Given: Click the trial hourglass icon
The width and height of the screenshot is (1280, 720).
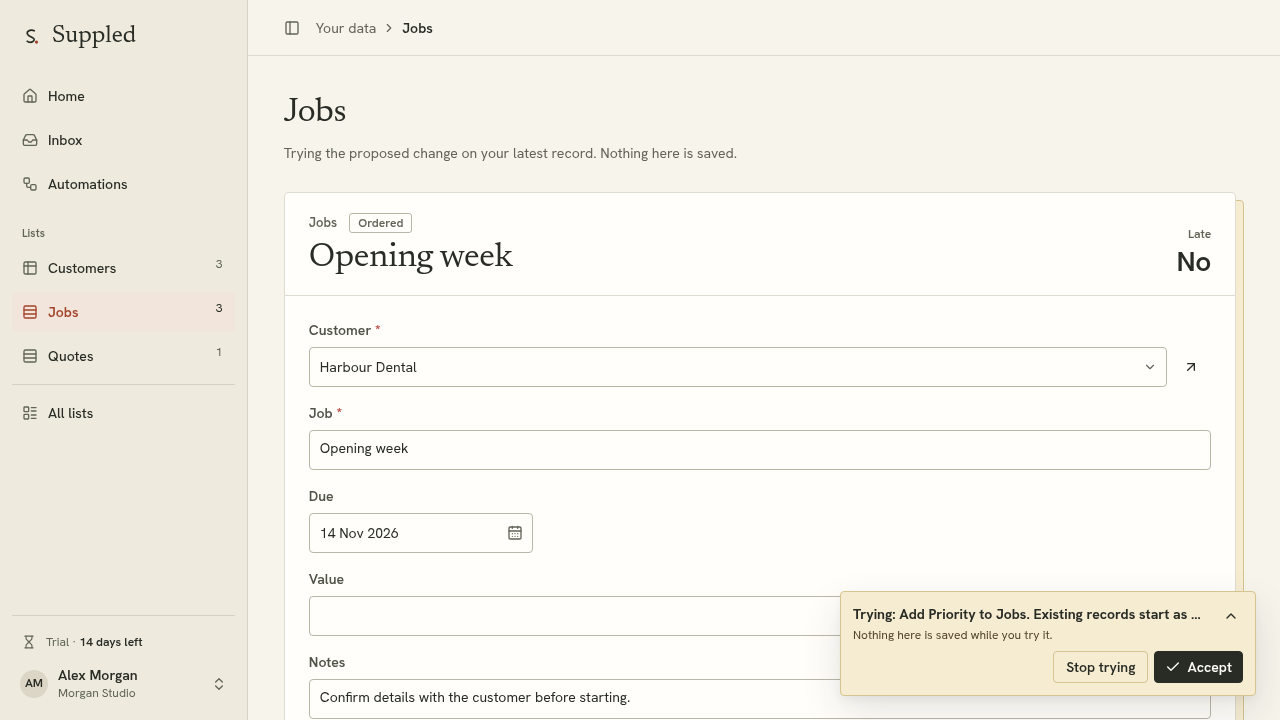Looking at the screenshot, I should click(29, 642).
